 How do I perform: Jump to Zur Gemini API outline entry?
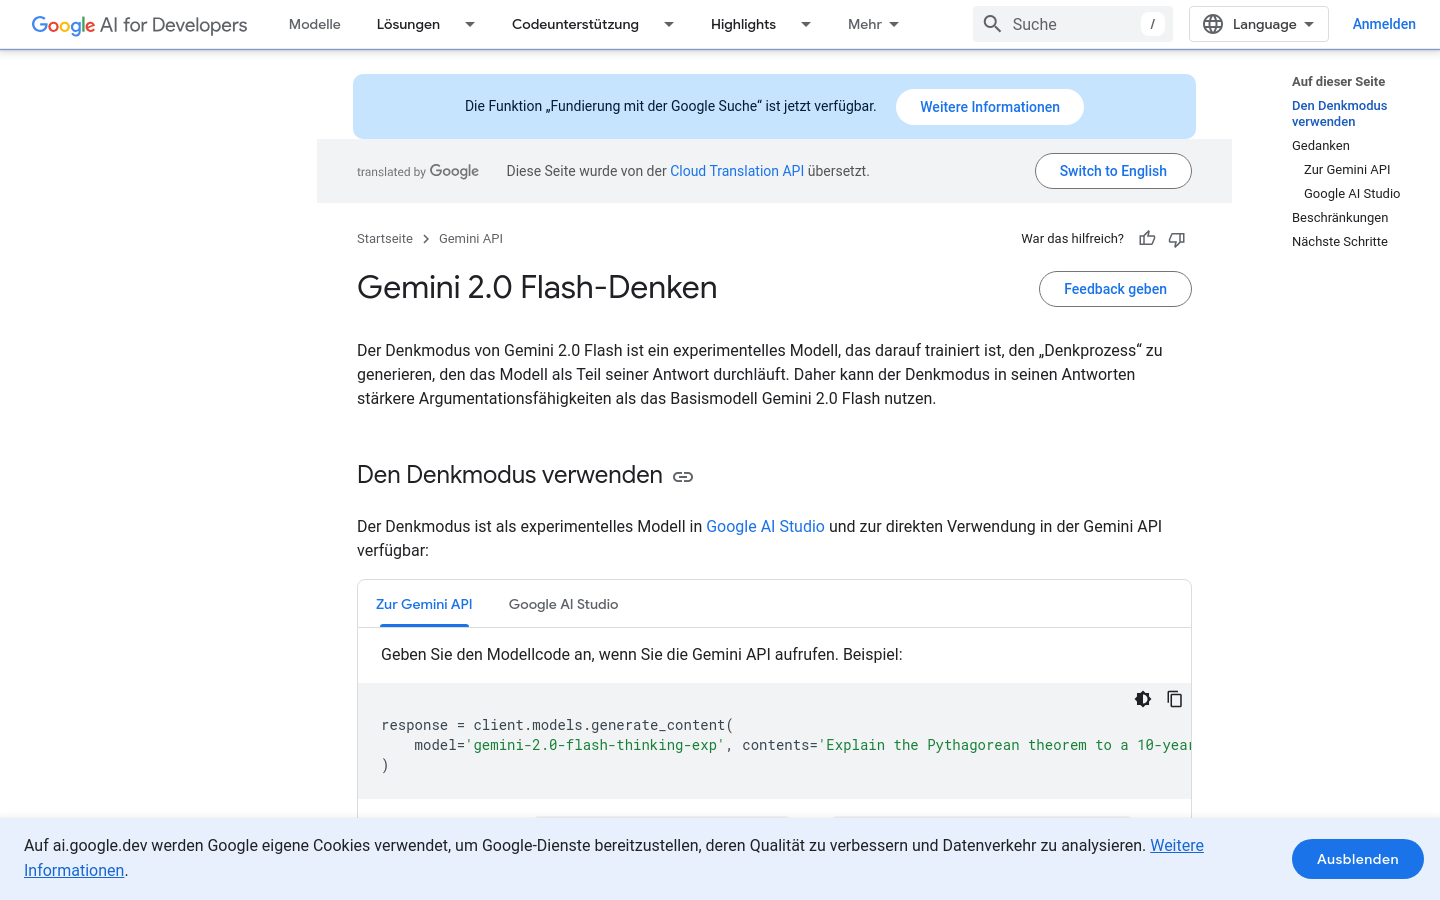[x=1347, y=170]
